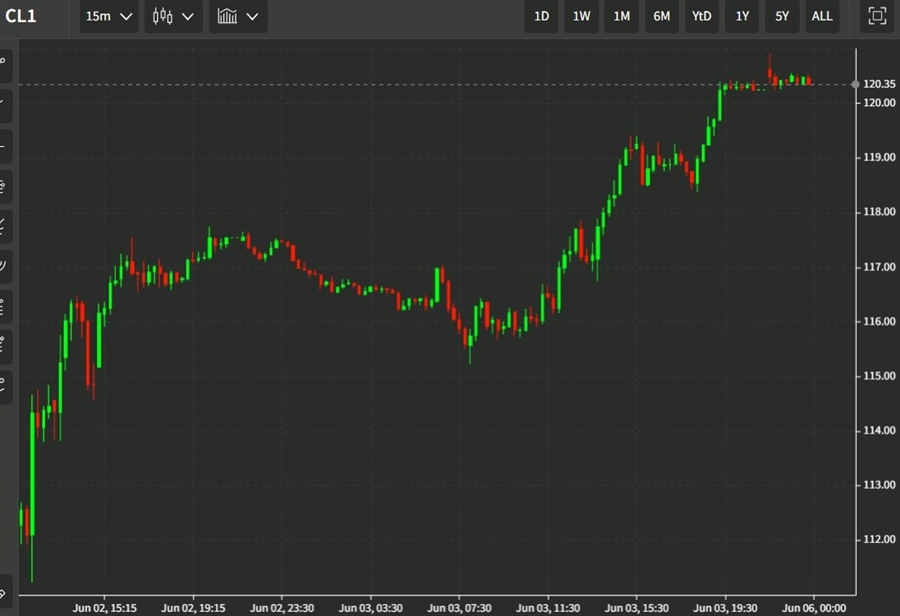Choose the horizontal line drawing tool
The height and width of the screenshot is (616, 900).
click(x=5, y=143)
